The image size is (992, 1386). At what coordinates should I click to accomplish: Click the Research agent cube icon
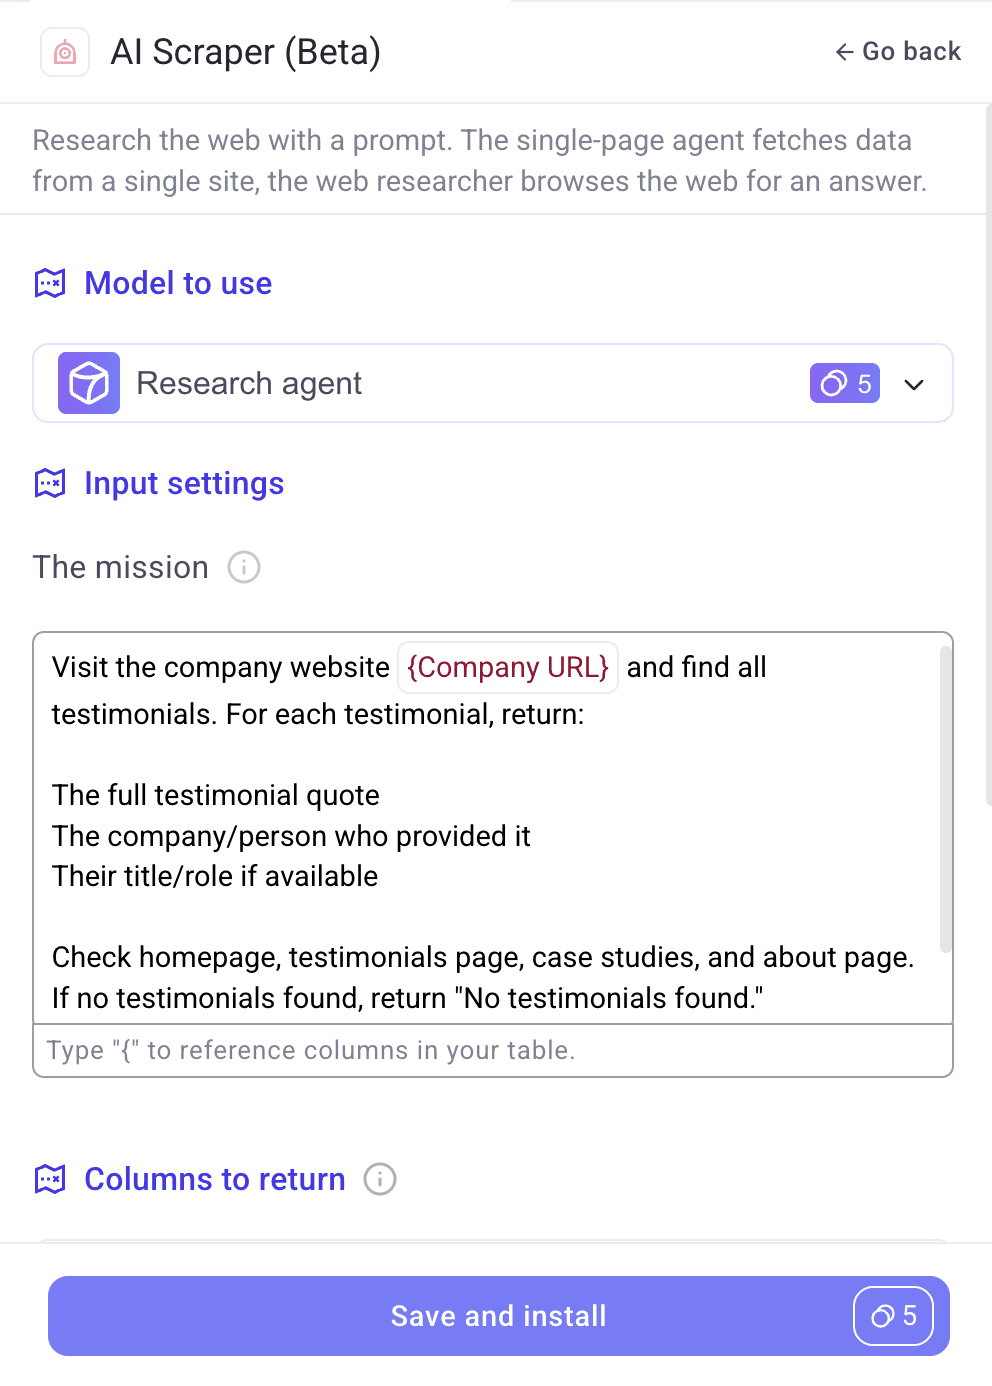88,382
